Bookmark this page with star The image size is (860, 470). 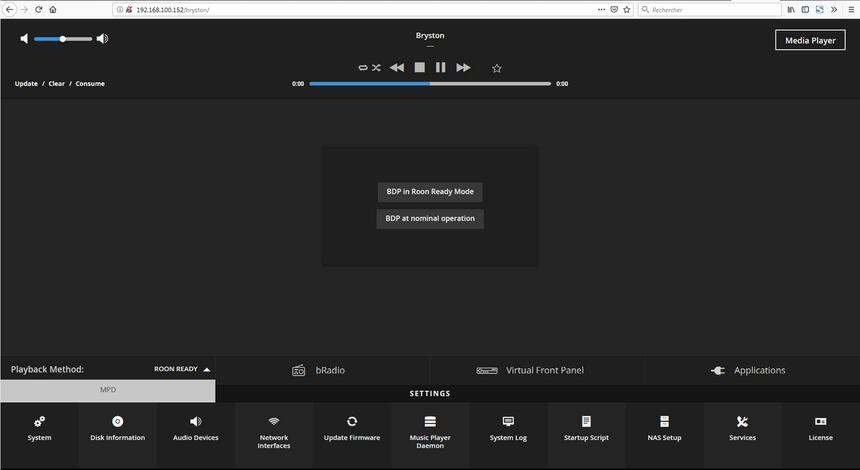click(x=626, y=9)
